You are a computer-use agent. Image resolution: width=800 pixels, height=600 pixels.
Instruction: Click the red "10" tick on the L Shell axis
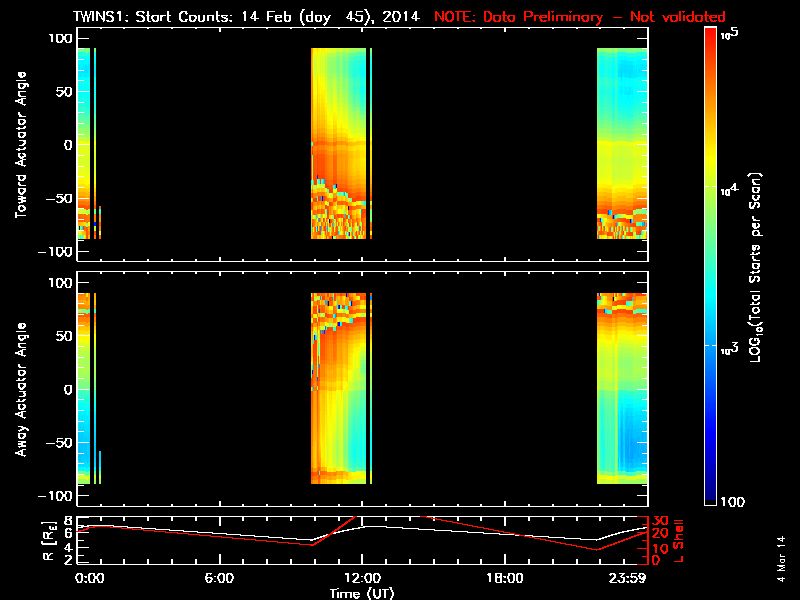pos(660,549)
